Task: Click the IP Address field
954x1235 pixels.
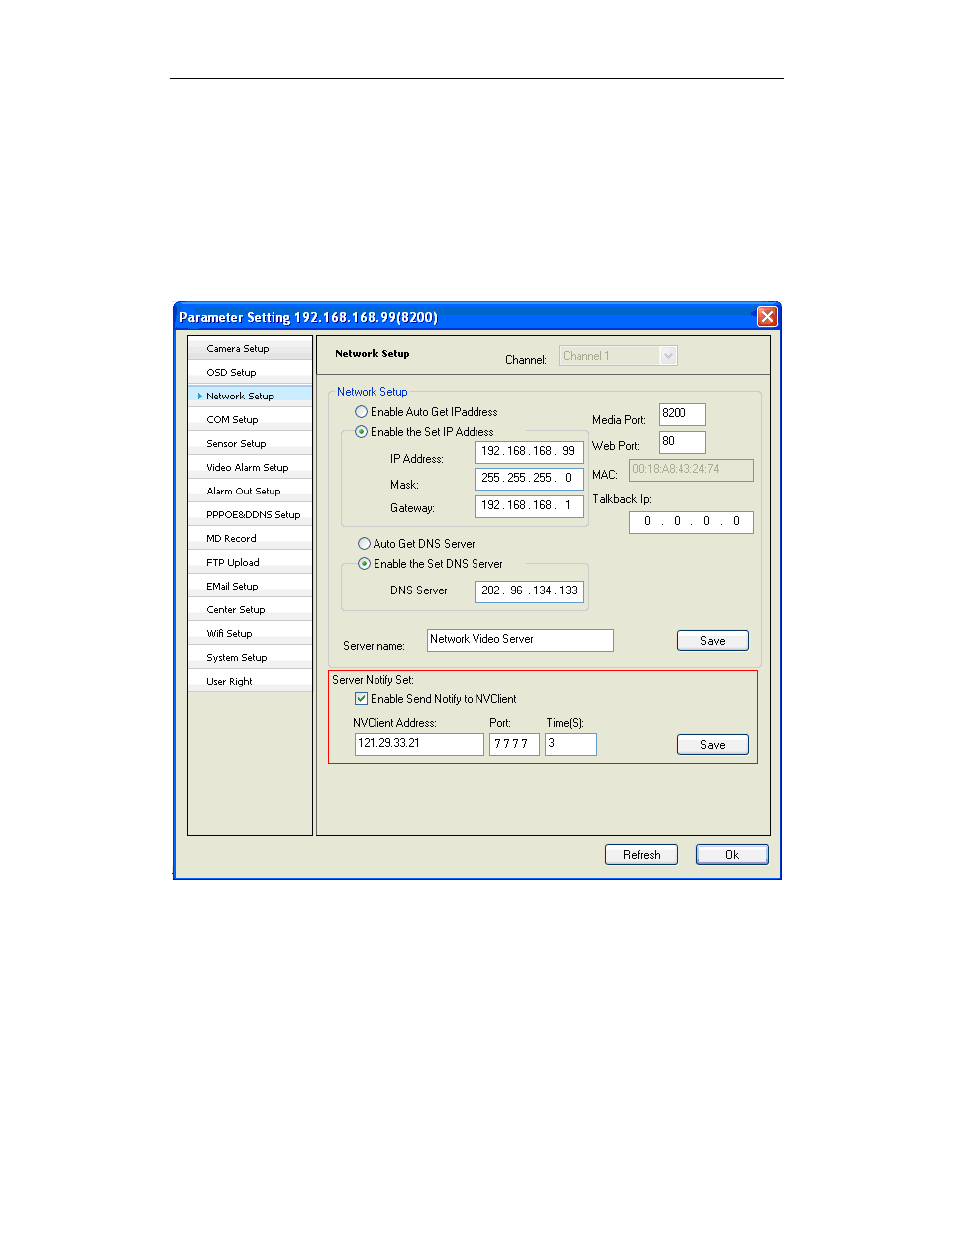Action: coord(529,451)
